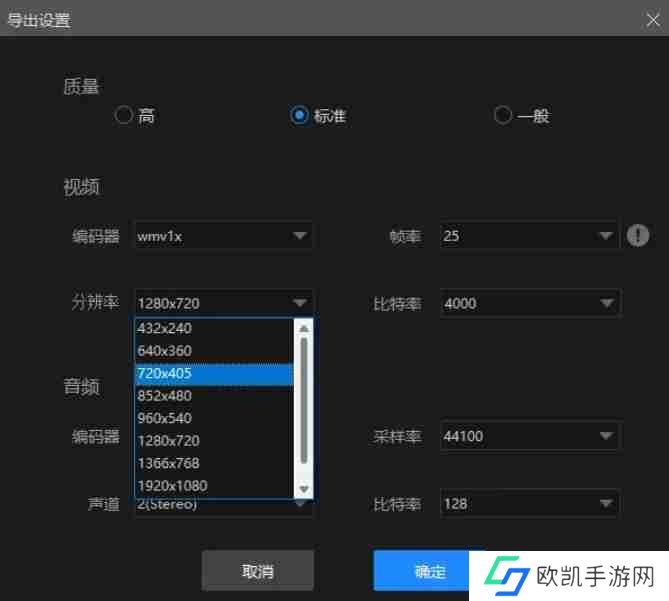Choose 1280x720 in the open list
The image size is (669, 601).
pos(215,441)
